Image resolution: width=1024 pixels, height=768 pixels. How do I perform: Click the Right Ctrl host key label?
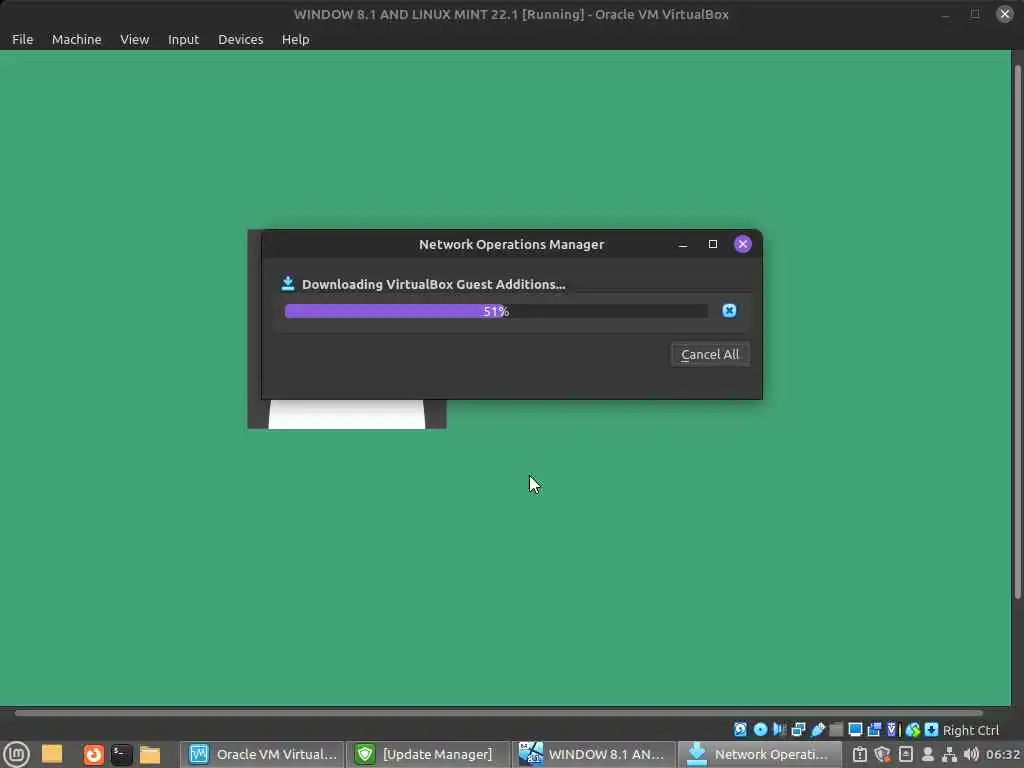(x=970, y=730)
